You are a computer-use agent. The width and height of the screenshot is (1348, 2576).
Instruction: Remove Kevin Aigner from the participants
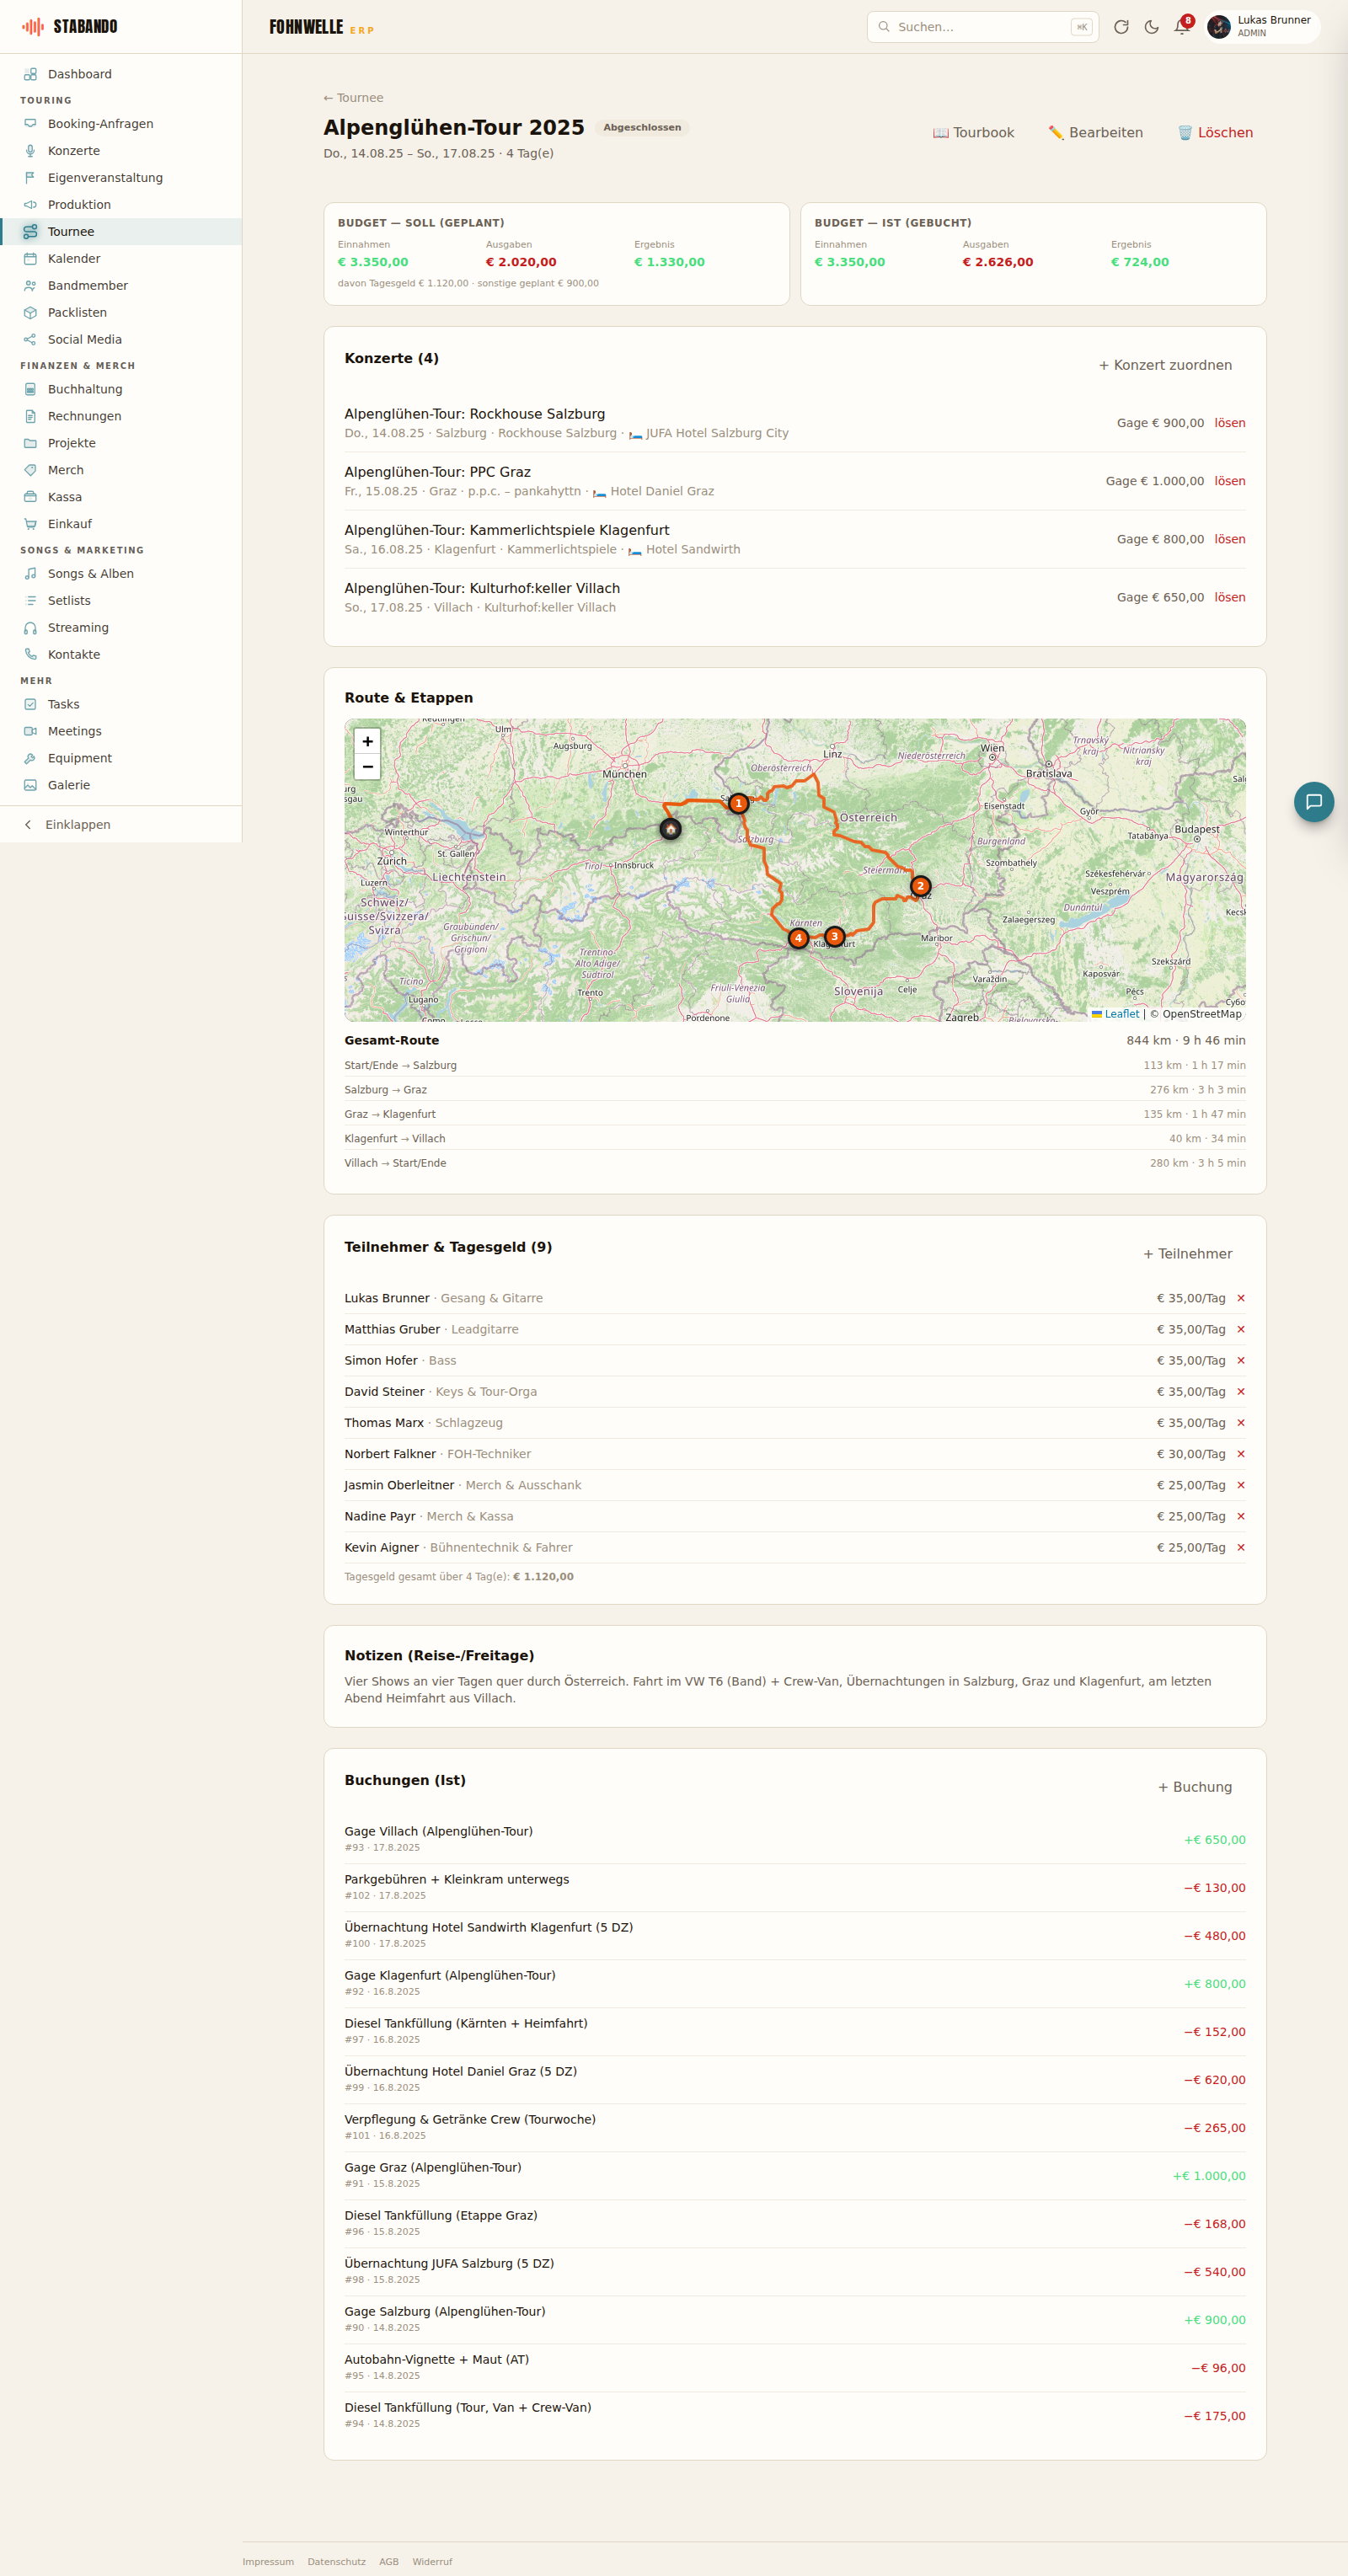tap(1240, 1547)
